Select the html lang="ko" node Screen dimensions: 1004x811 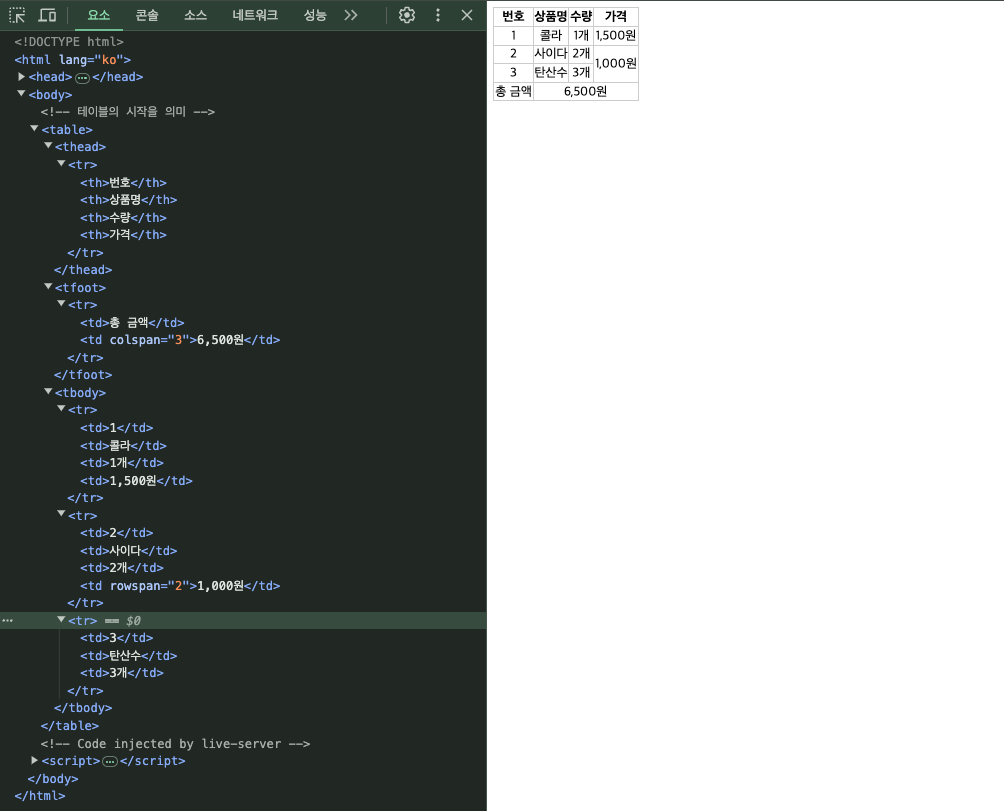pyautogui.click(x=72, y=60)
